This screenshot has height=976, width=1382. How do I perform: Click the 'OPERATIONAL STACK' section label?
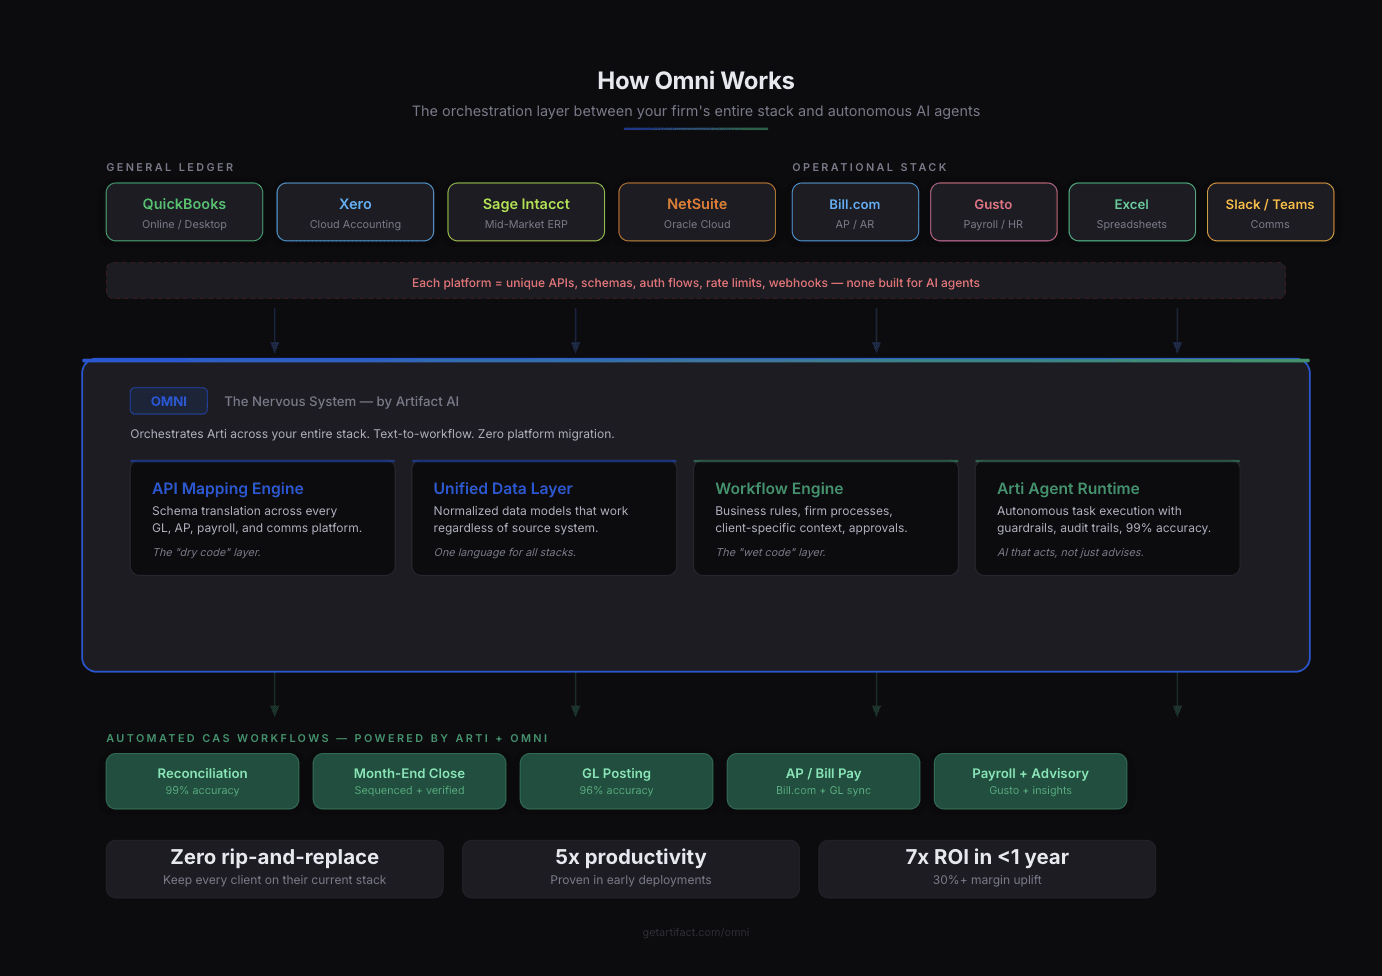tap(870, 167)
